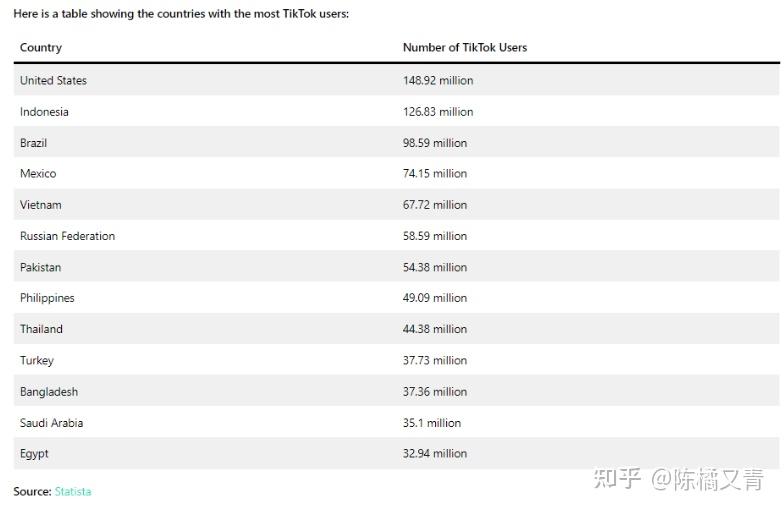Click the Country column header

pyautogui.click(x=41, y=47)
